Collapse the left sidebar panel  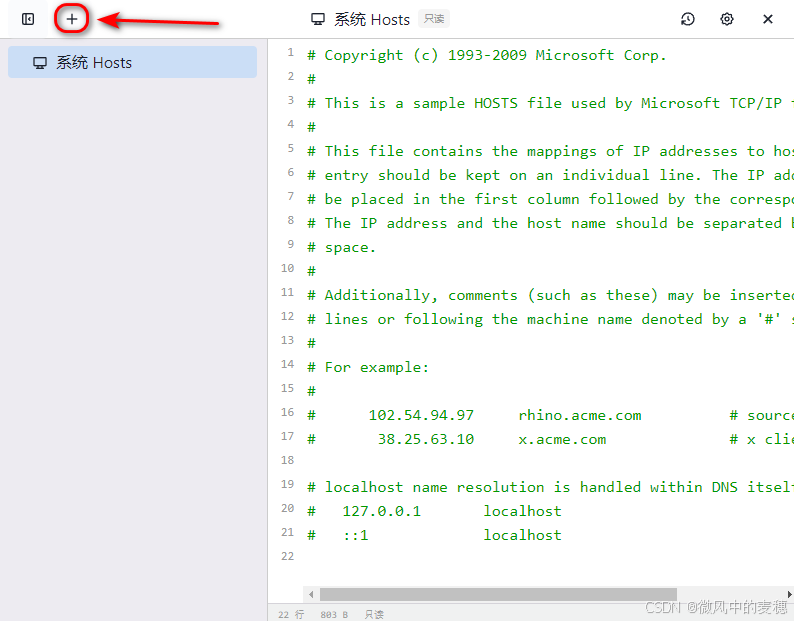point(28,19)
